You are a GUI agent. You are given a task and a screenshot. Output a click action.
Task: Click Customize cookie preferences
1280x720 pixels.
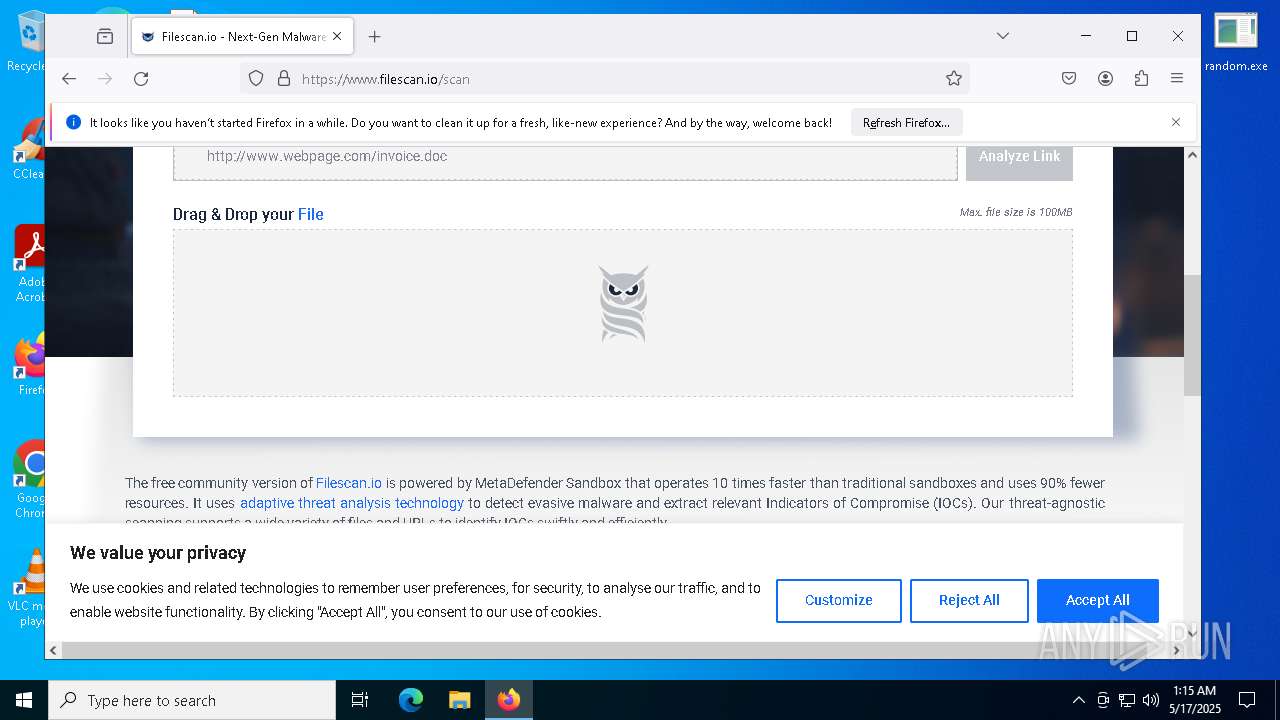point(838,600)
